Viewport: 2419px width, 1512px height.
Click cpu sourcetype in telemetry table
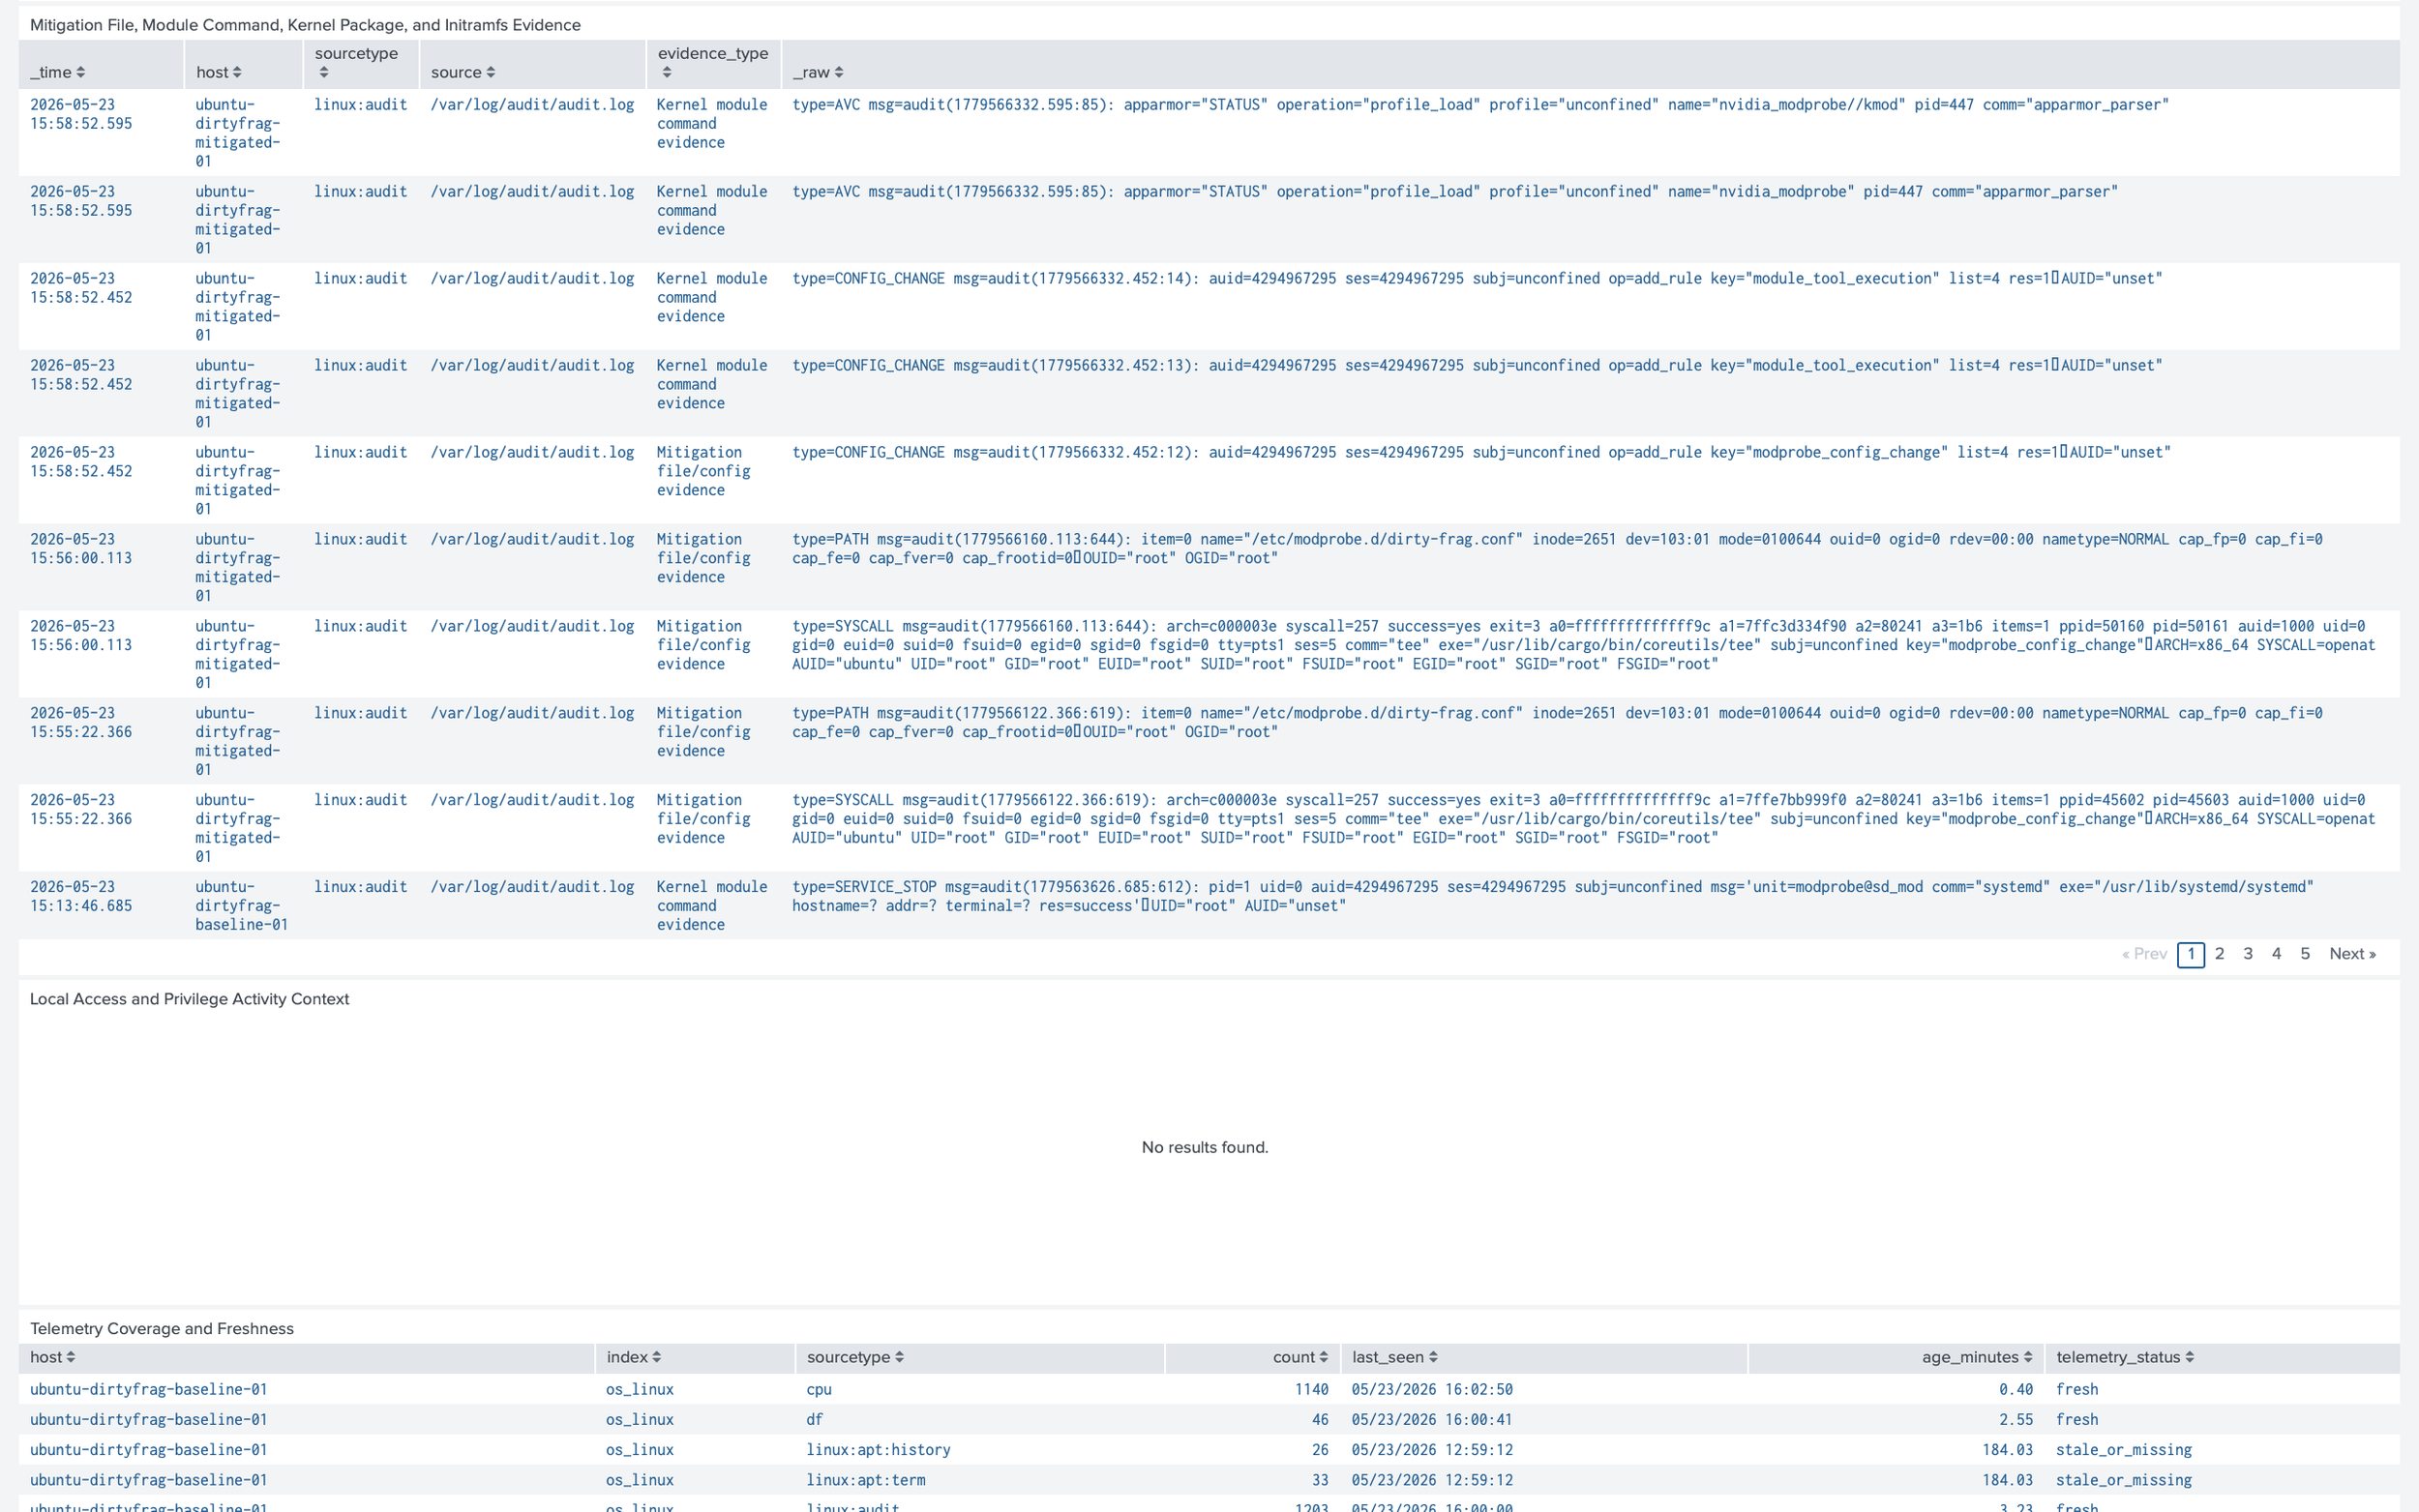(818, 1389)
